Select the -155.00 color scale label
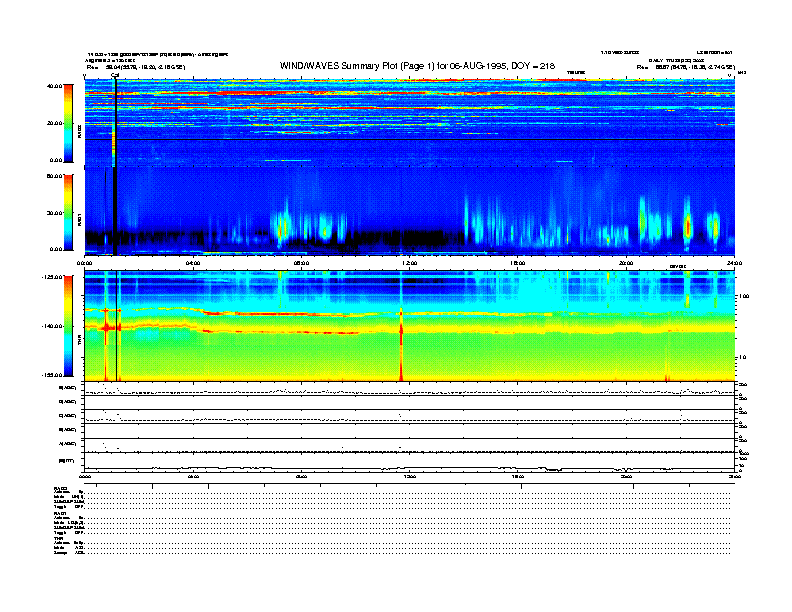The width and height of the screenshot is (792, 612). pos(52,375)
